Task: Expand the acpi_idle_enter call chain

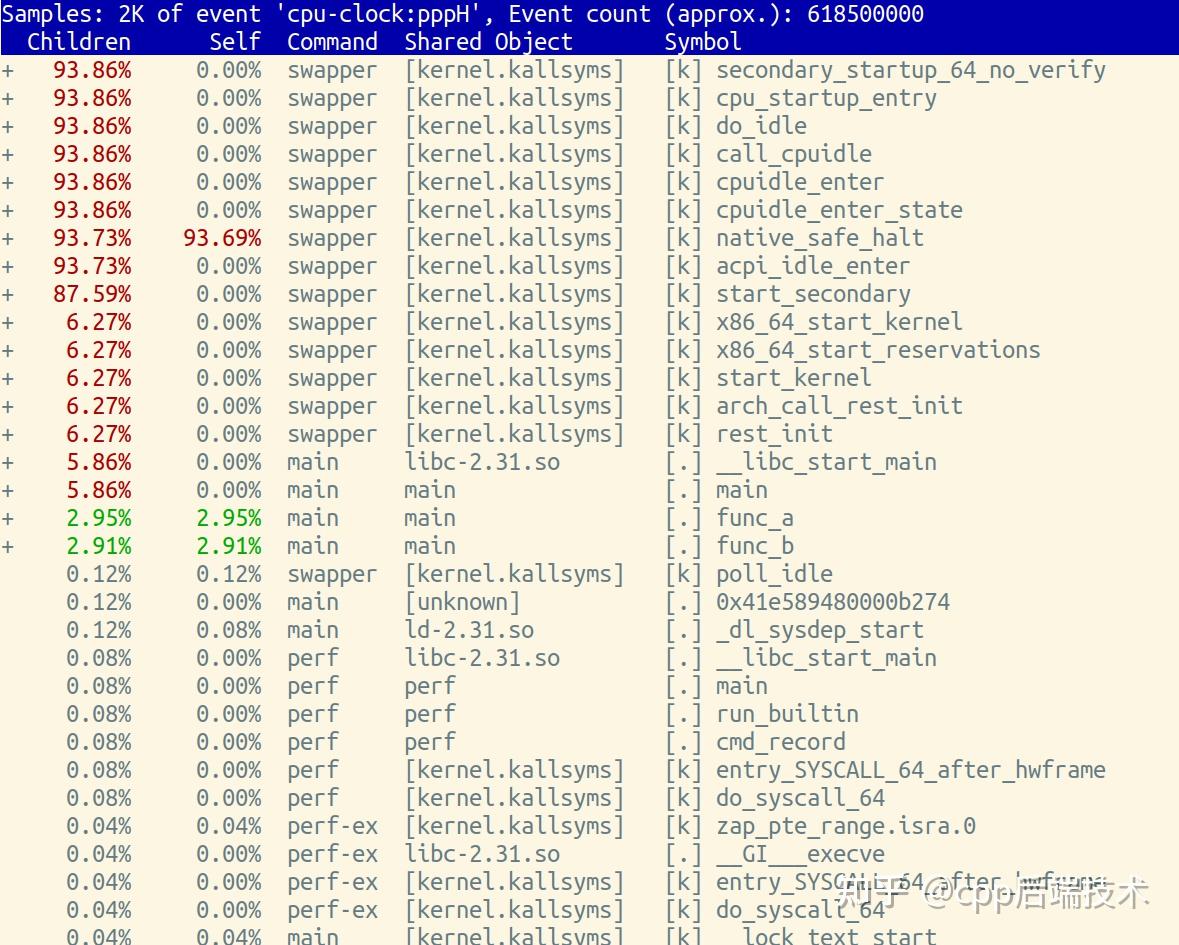Action: (8, 266)
